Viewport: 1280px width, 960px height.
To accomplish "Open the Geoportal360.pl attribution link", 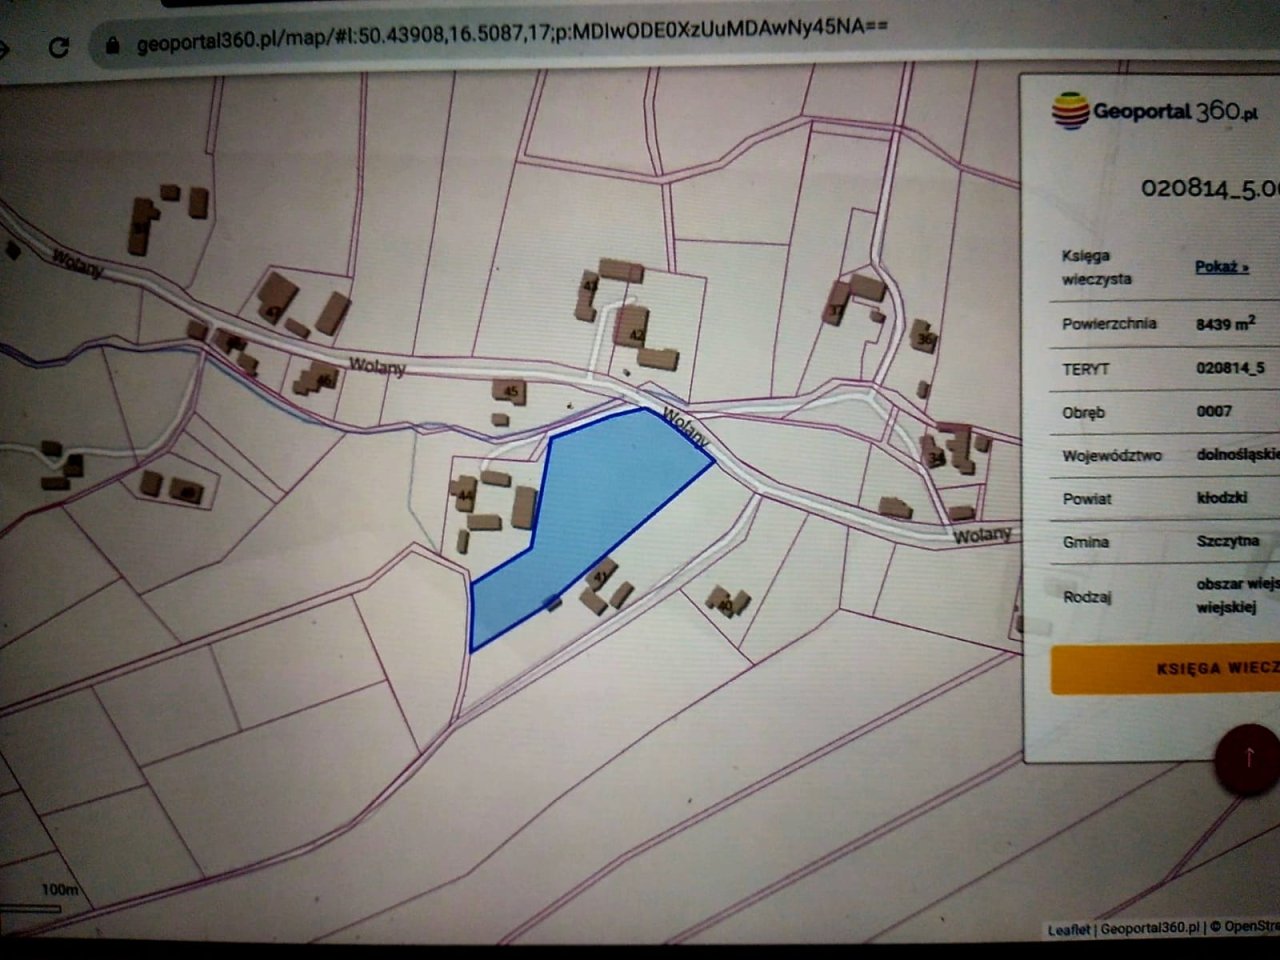I will 1148,928.
